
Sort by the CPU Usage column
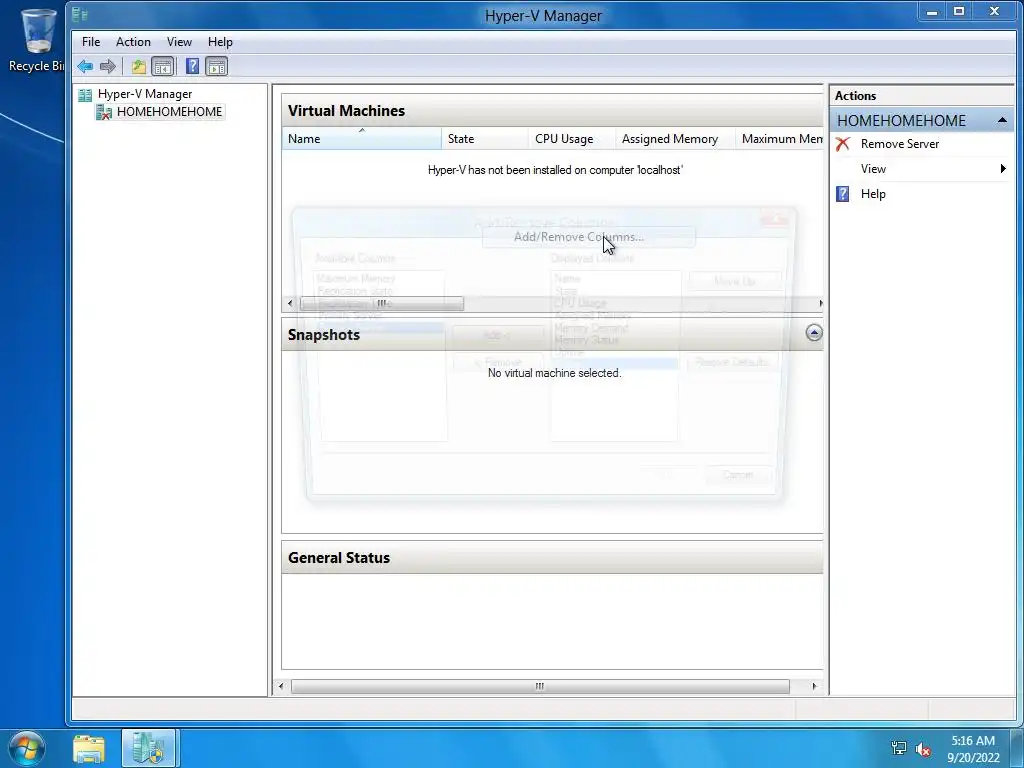click(571, 138)
